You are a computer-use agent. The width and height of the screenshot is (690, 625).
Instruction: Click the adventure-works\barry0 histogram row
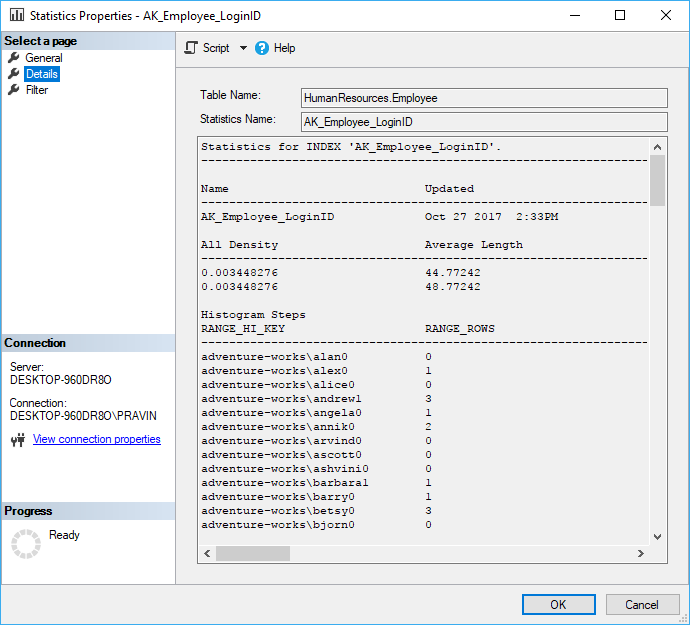coord(316,497)
